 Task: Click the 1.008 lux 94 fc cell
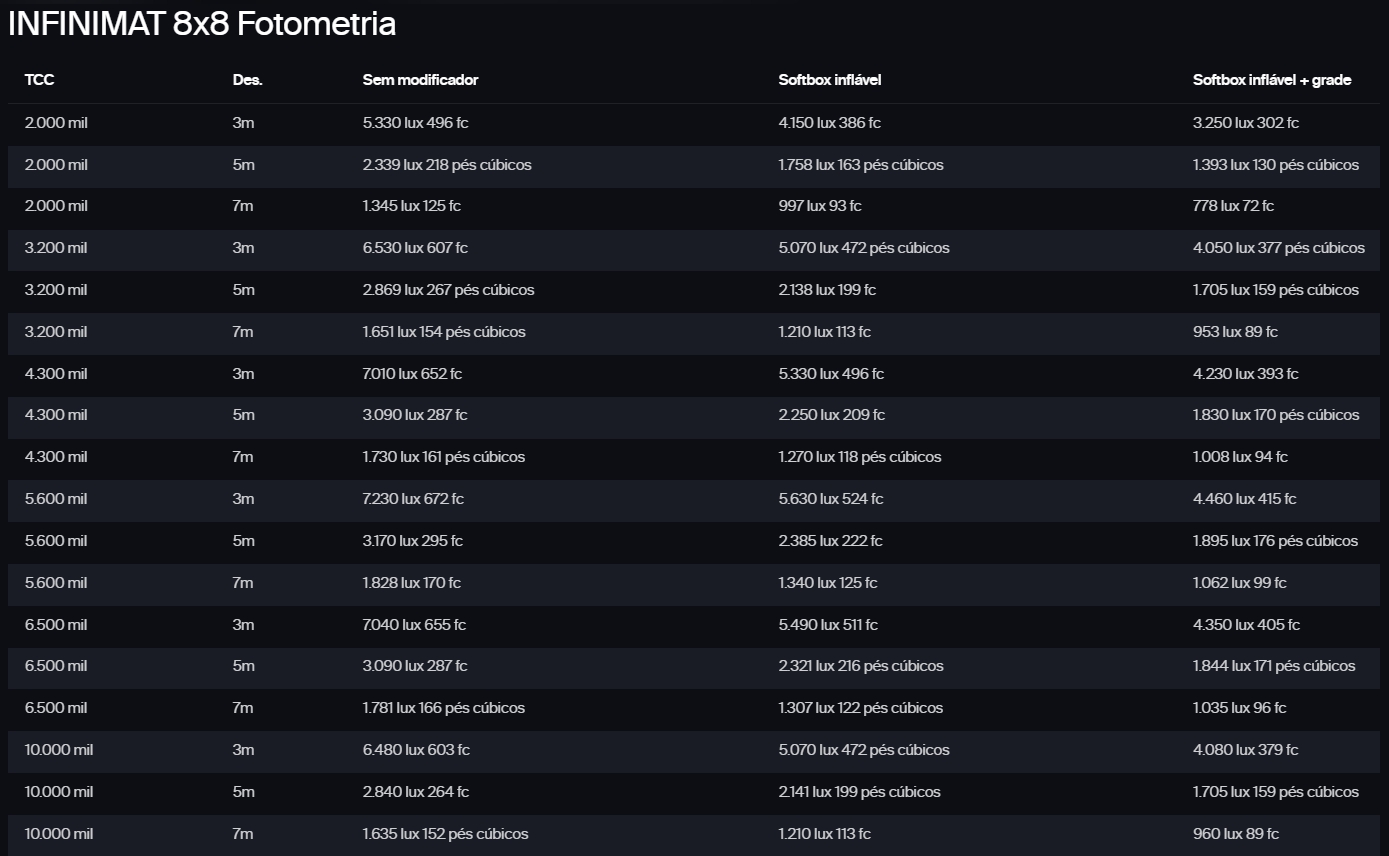(1240, 457)
